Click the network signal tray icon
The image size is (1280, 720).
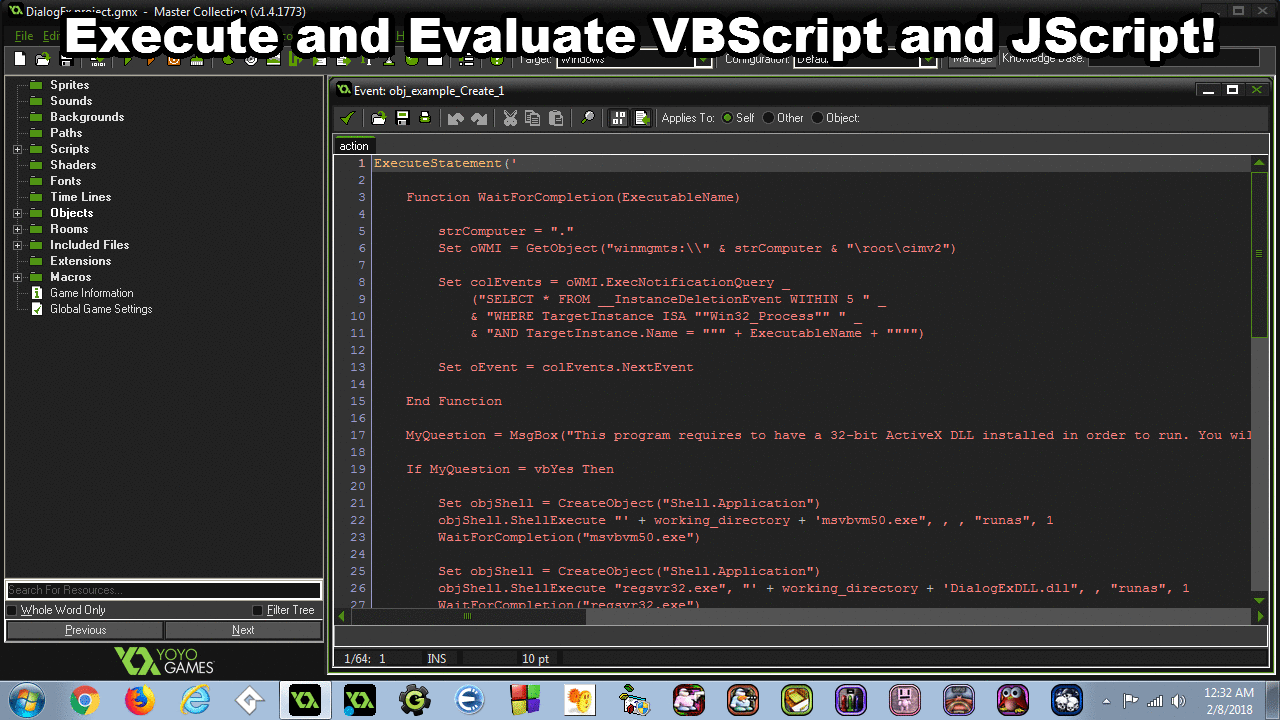click(x=1156, y=700)
